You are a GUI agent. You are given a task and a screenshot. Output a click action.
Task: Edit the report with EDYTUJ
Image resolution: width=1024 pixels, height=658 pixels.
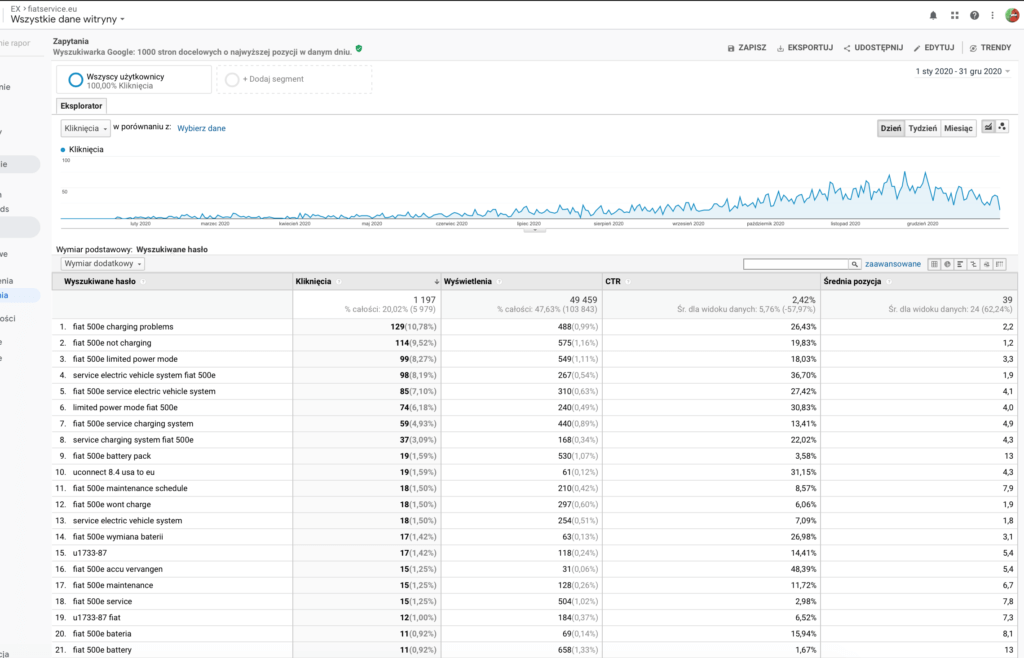[x=934, y=48]
